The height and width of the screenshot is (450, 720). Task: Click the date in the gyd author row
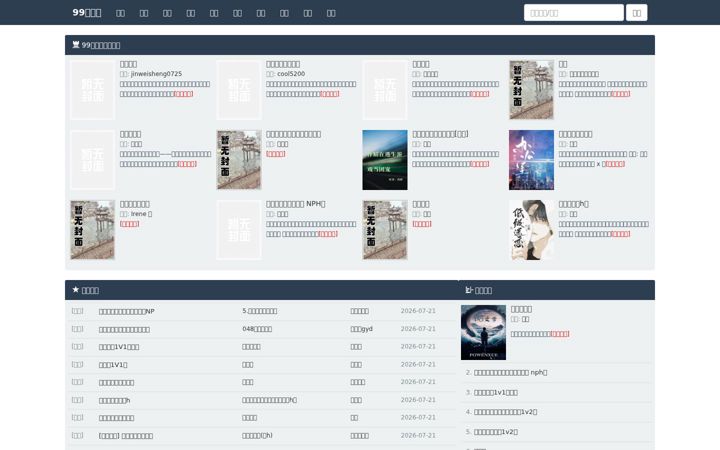pos(418,329)
